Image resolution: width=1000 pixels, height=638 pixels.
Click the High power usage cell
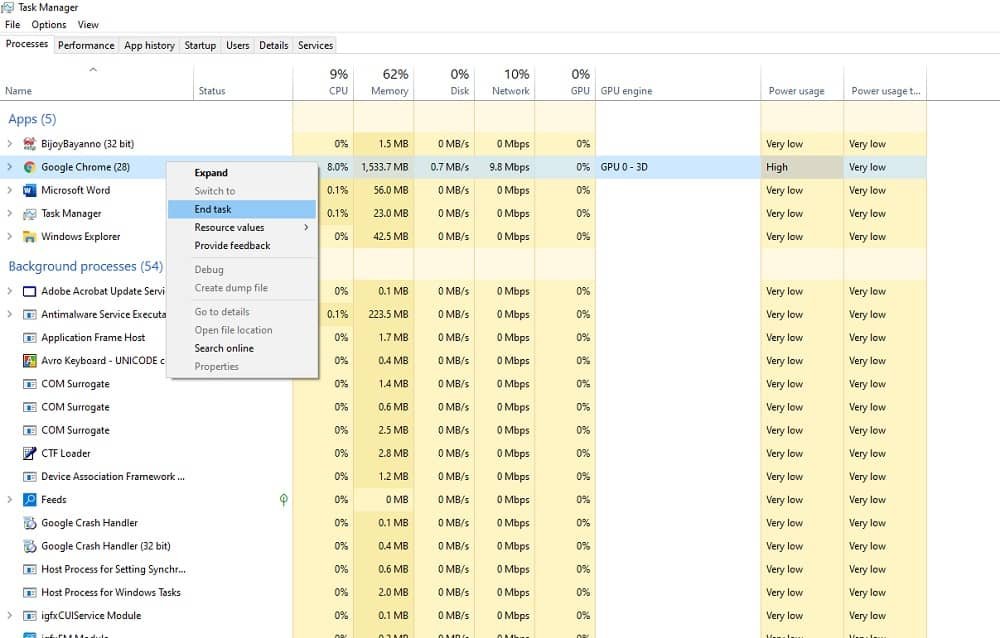(802, 167)
